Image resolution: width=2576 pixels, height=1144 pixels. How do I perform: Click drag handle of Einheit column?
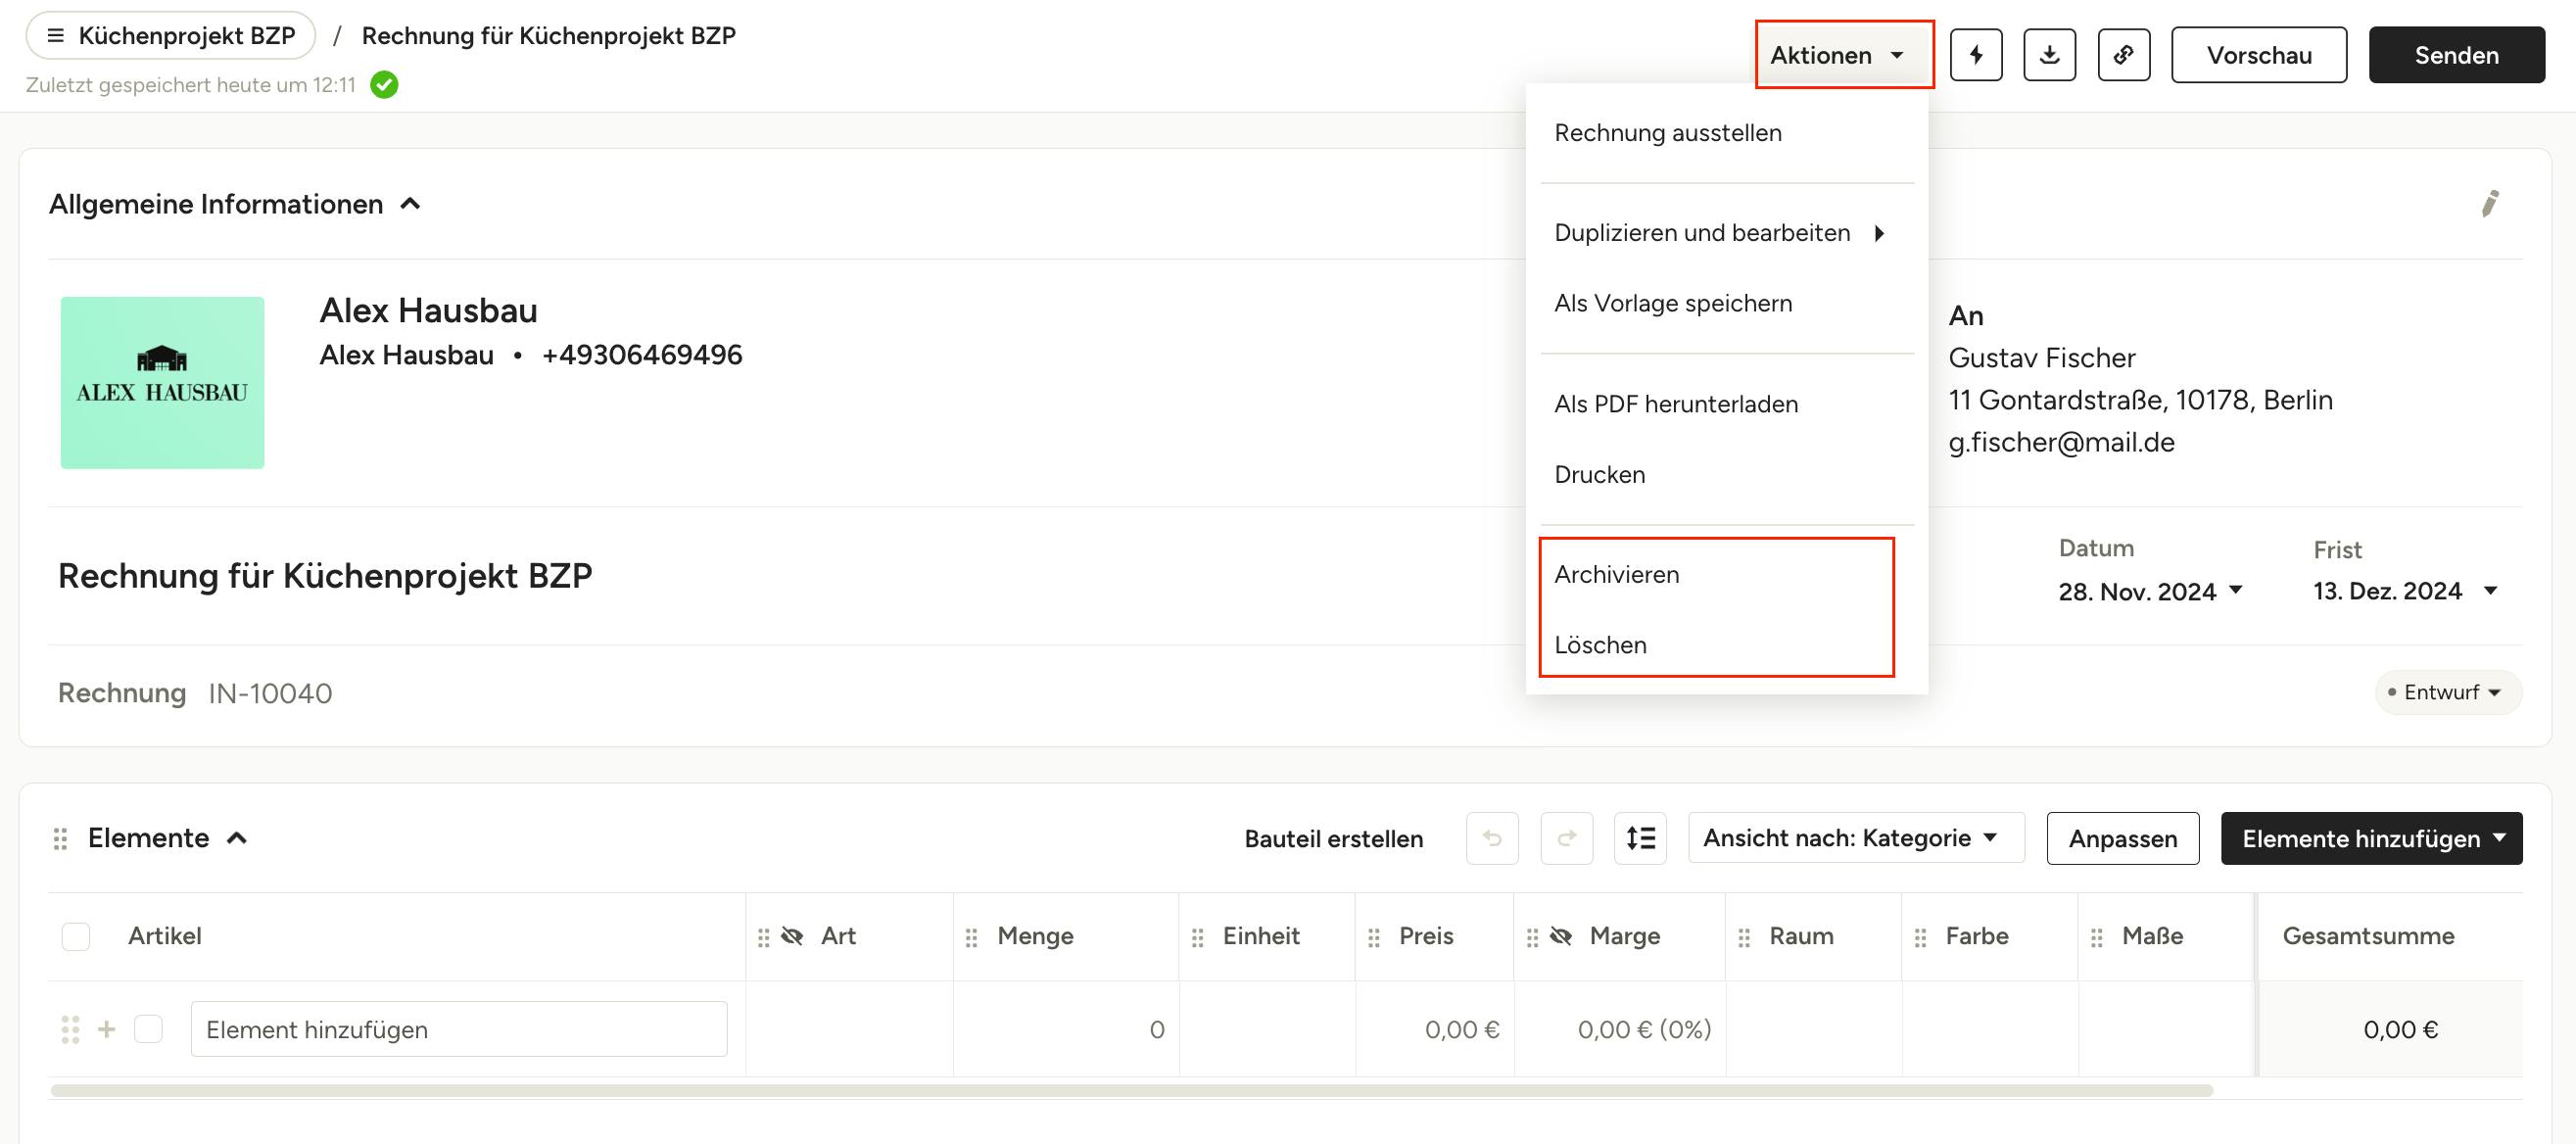coord(1197,937)
